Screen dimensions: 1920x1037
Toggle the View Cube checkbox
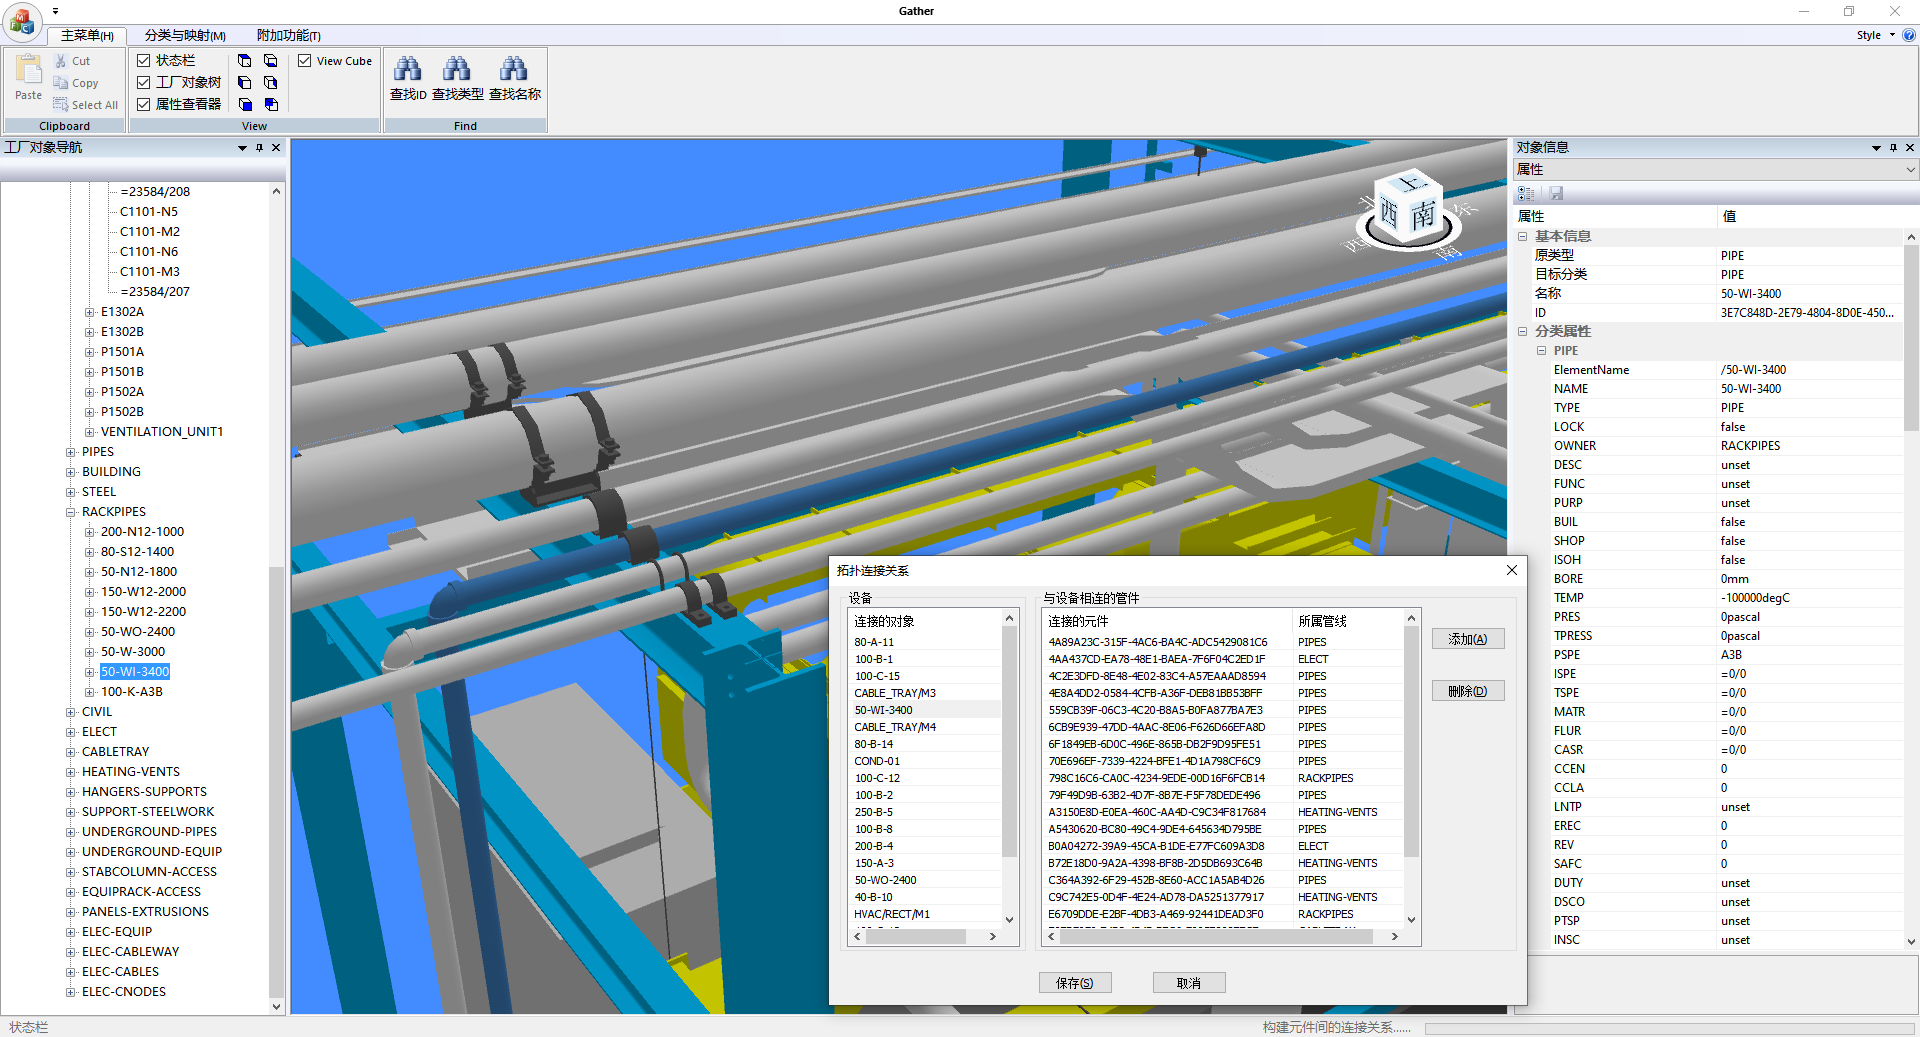point(305,61)
